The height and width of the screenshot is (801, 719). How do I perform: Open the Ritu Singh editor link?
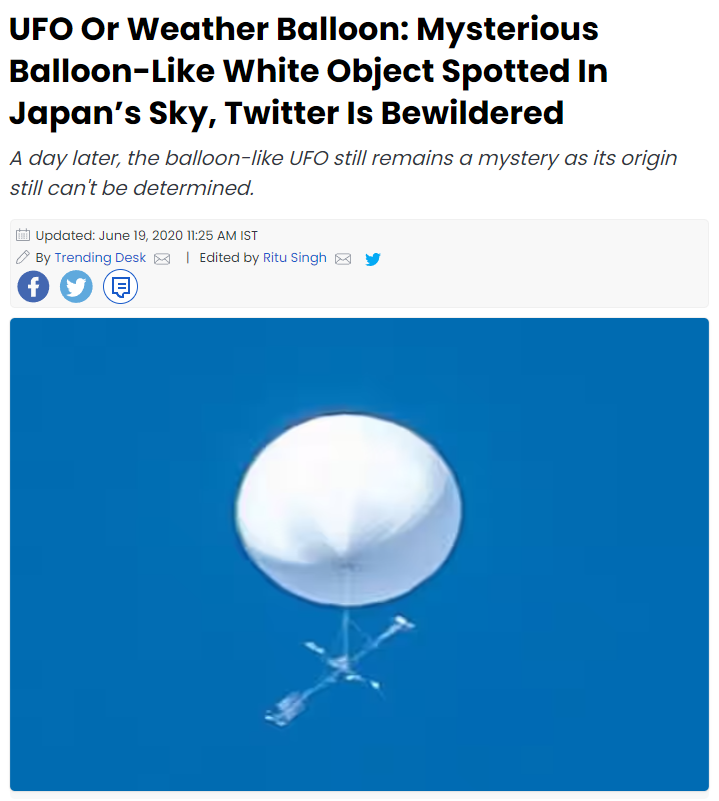(295, 257)
